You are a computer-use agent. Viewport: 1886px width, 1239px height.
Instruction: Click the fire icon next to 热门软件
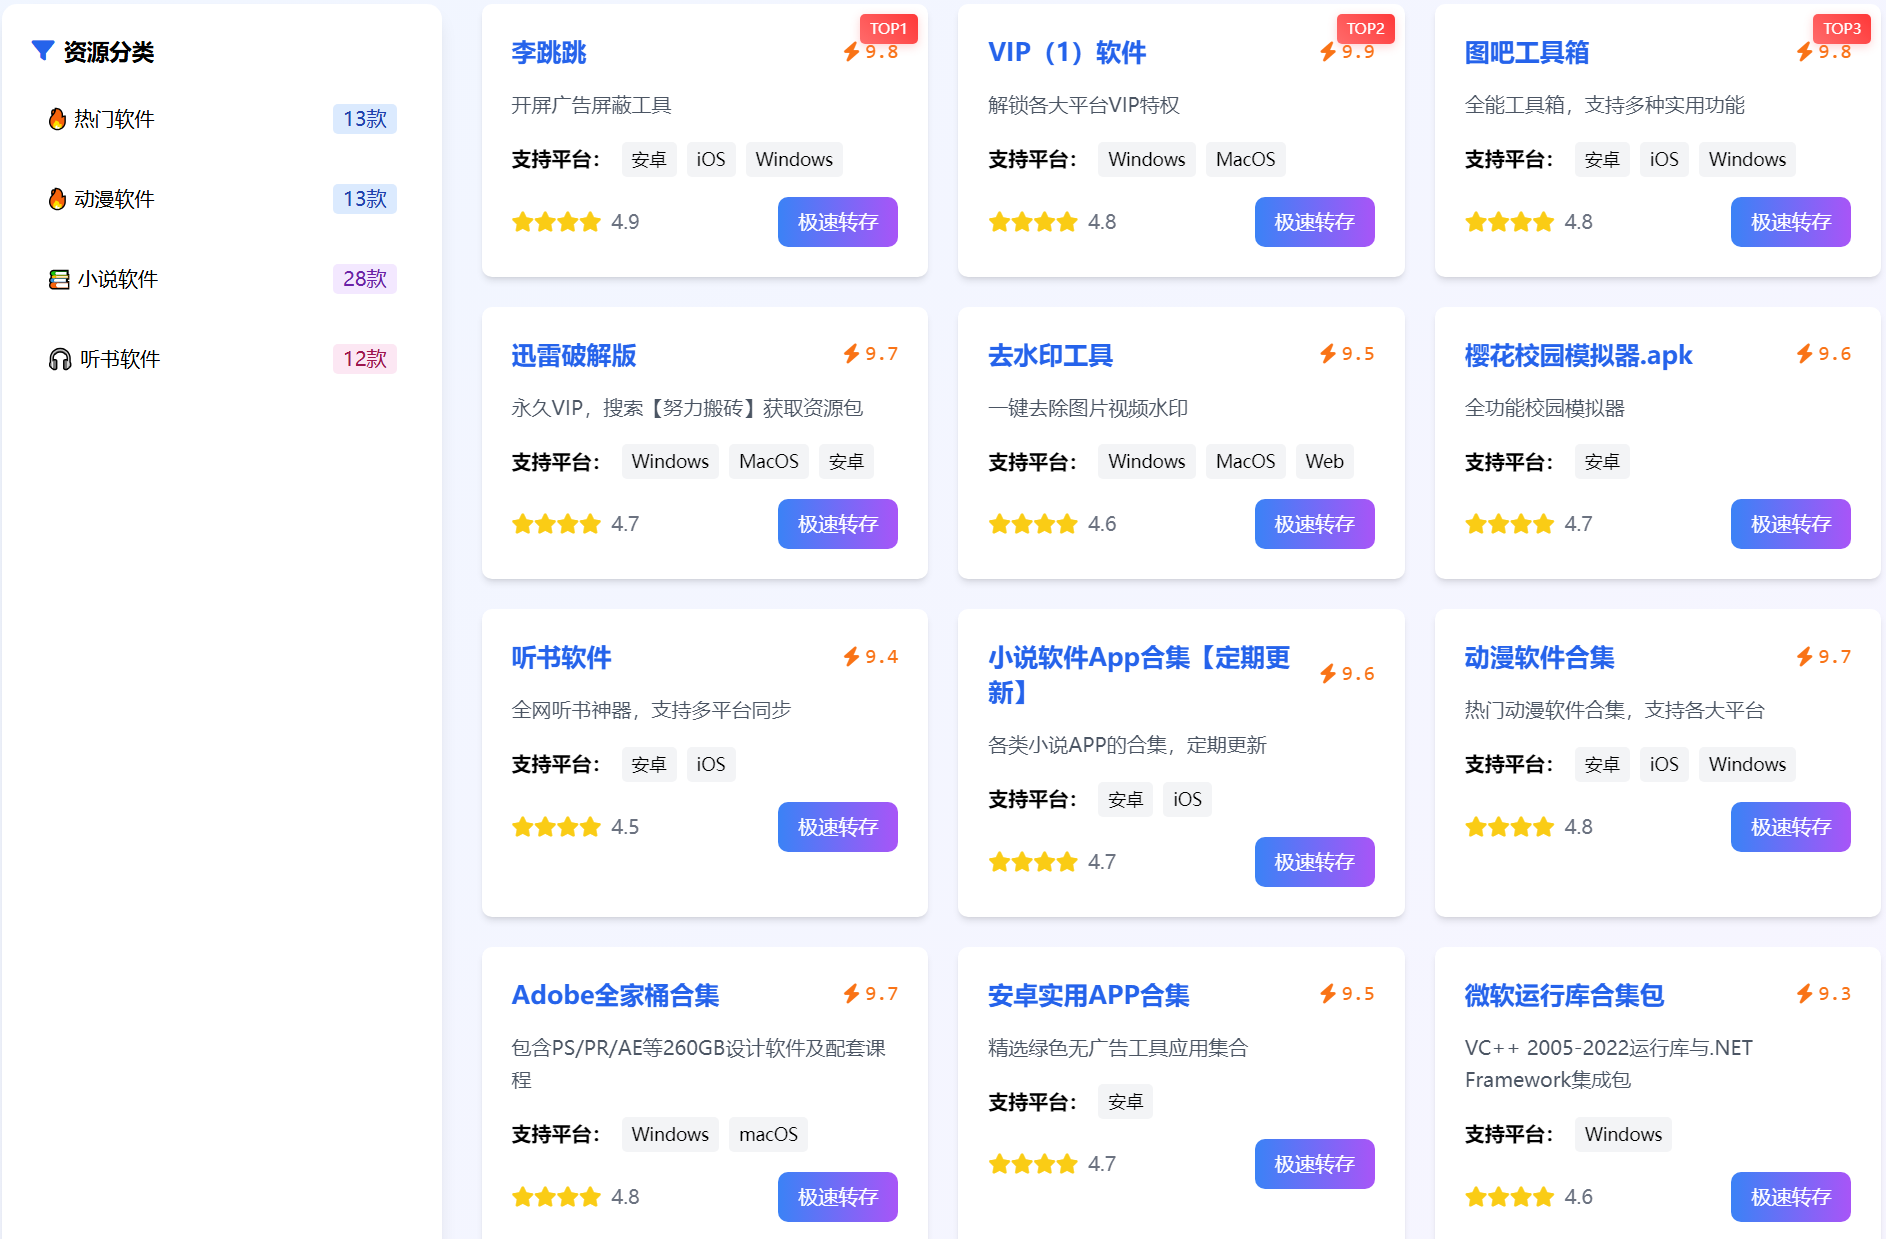click(57, 118)
